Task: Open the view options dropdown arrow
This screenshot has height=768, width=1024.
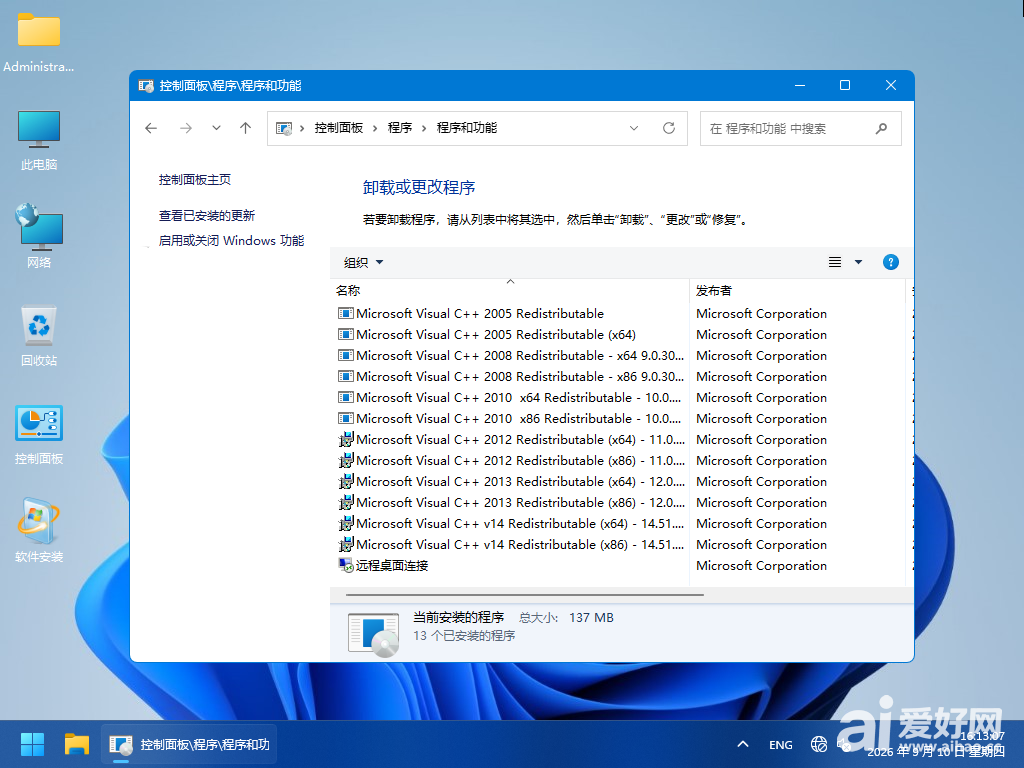Action: (859, 263)
